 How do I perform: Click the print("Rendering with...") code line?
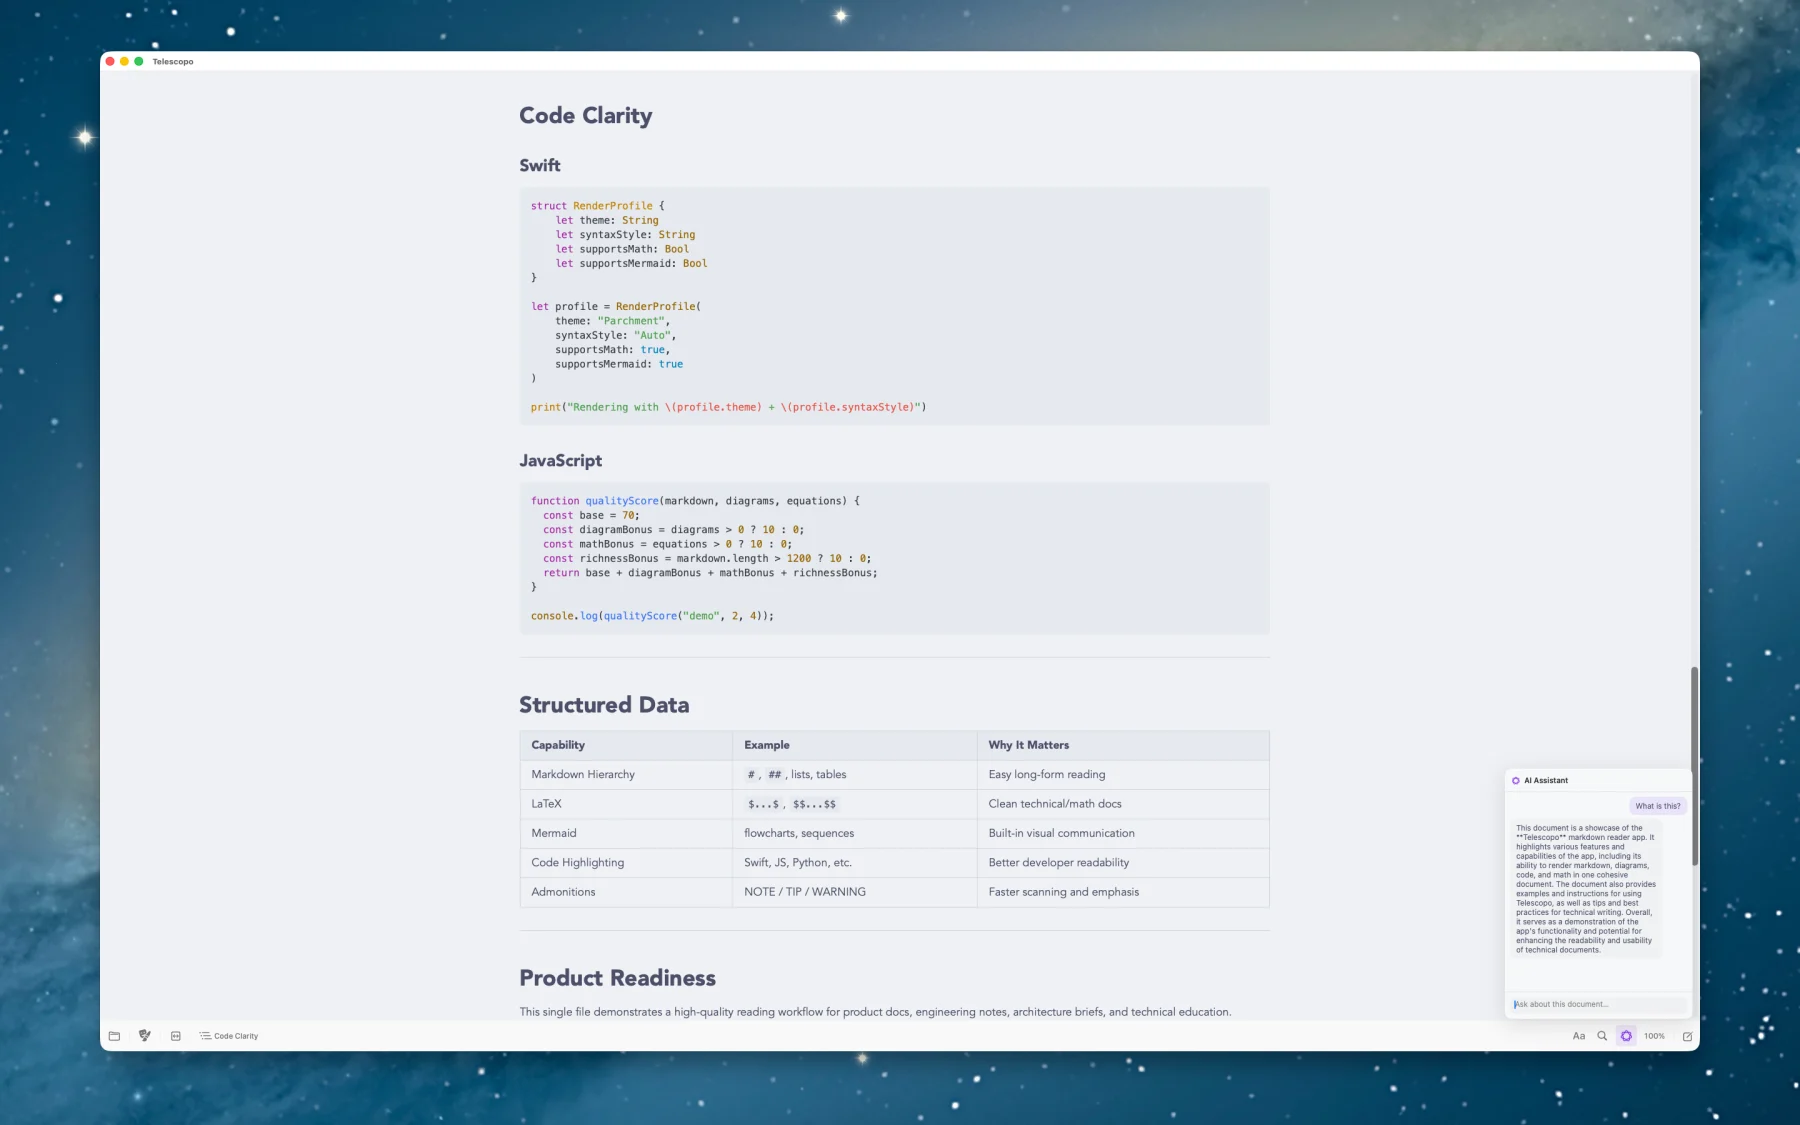tap(728, 407)
